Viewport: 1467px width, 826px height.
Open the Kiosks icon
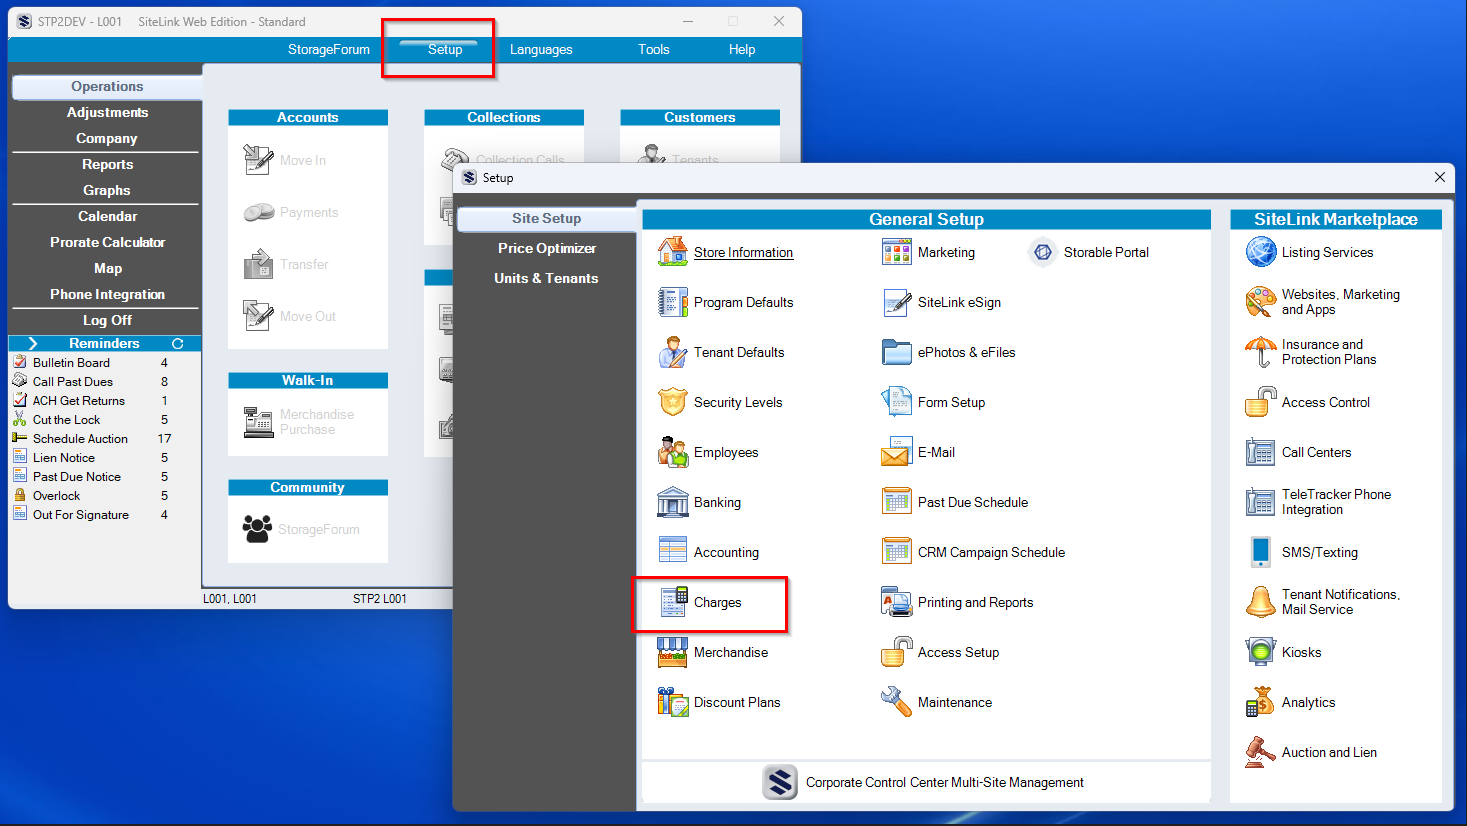[x=1261, y=652]
